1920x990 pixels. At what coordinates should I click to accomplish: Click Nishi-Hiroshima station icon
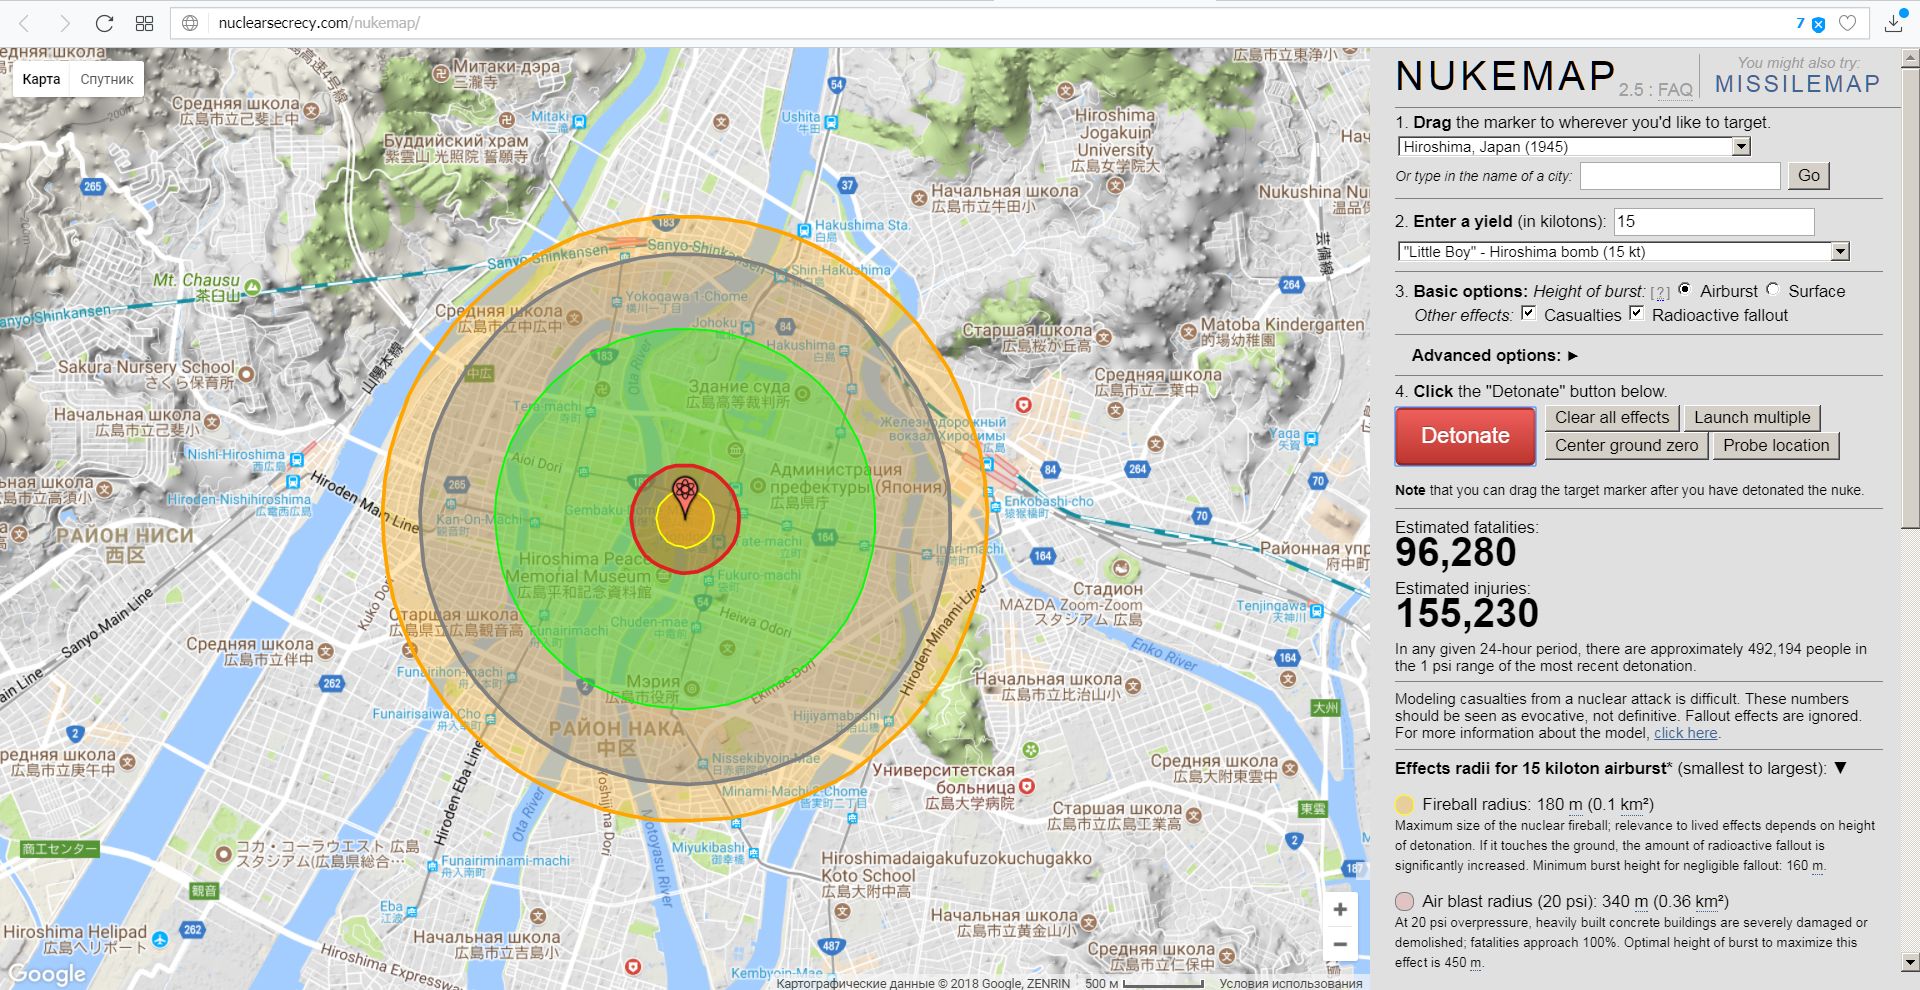(296, 459)
